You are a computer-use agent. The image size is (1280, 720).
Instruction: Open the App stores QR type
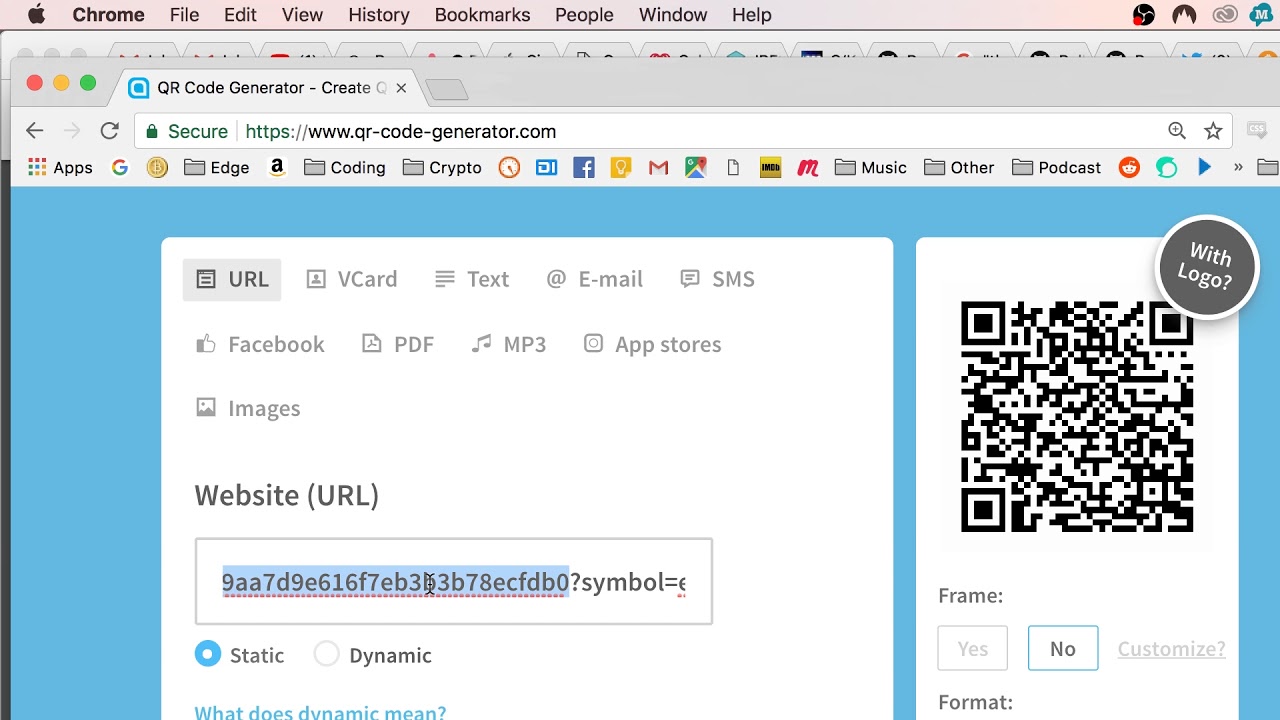pos(652,344)
